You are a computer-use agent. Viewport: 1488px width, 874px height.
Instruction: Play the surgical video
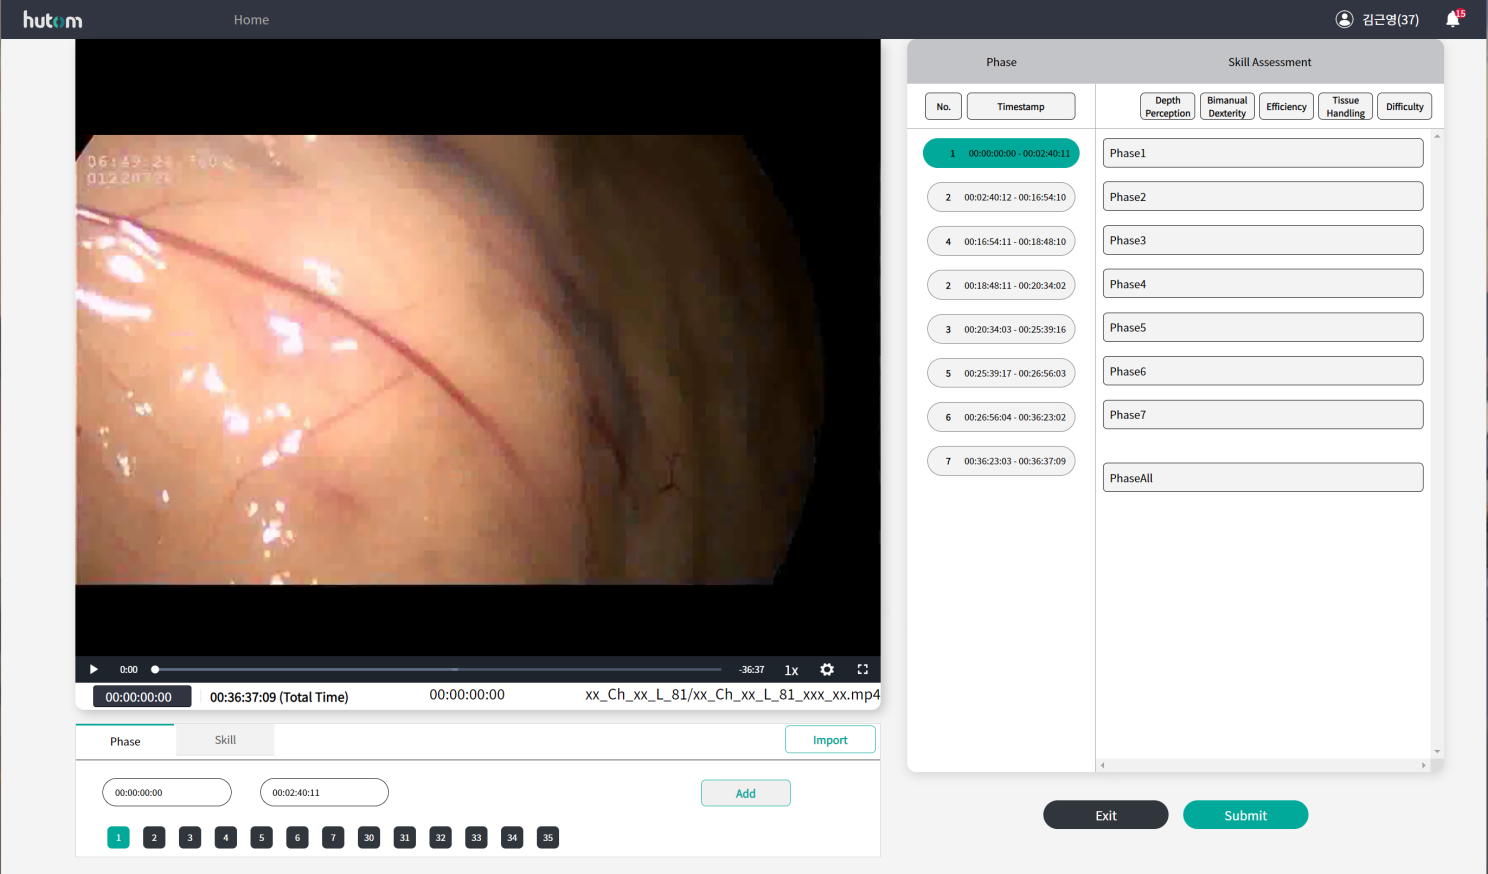coord(94,669)
